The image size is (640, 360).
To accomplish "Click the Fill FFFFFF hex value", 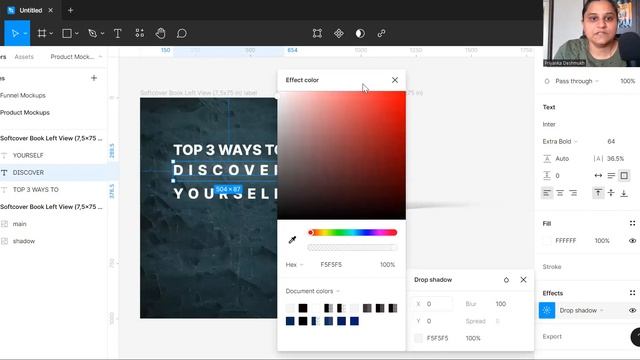I will pyautogui.click(x=566, y=241).
